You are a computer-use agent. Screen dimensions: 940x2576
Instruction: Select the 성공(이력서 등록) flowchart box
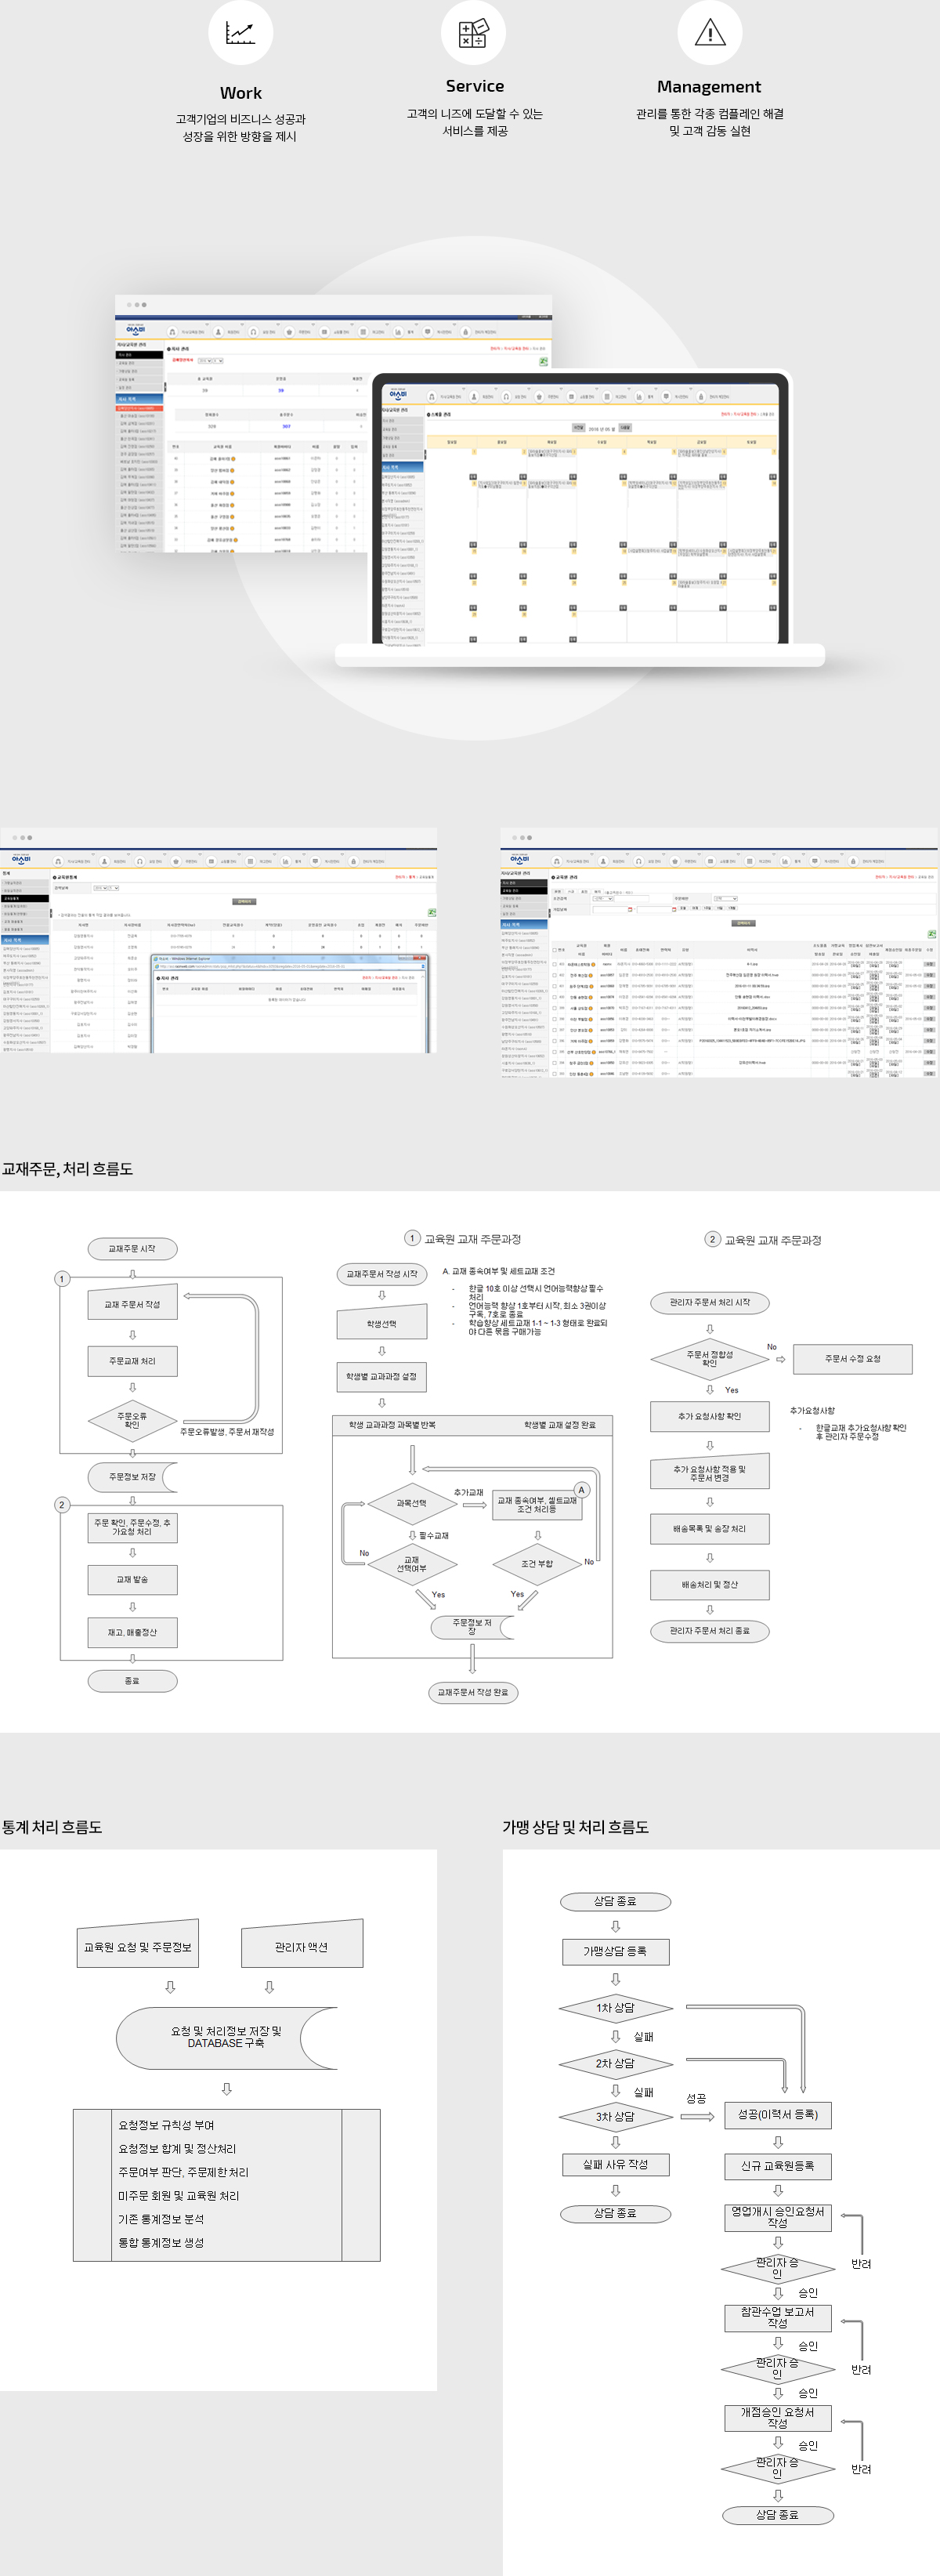point(777,2114)
